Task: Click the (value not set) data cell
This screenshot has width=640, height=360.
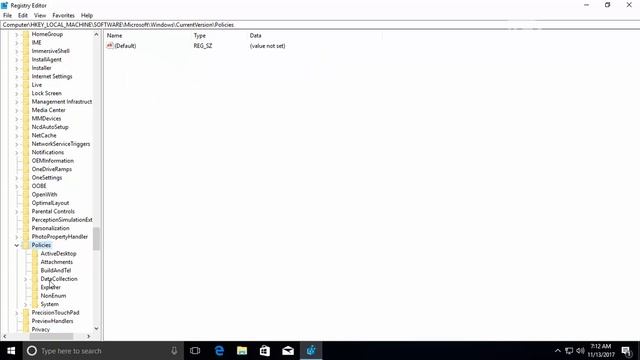Action: point(267,46)
